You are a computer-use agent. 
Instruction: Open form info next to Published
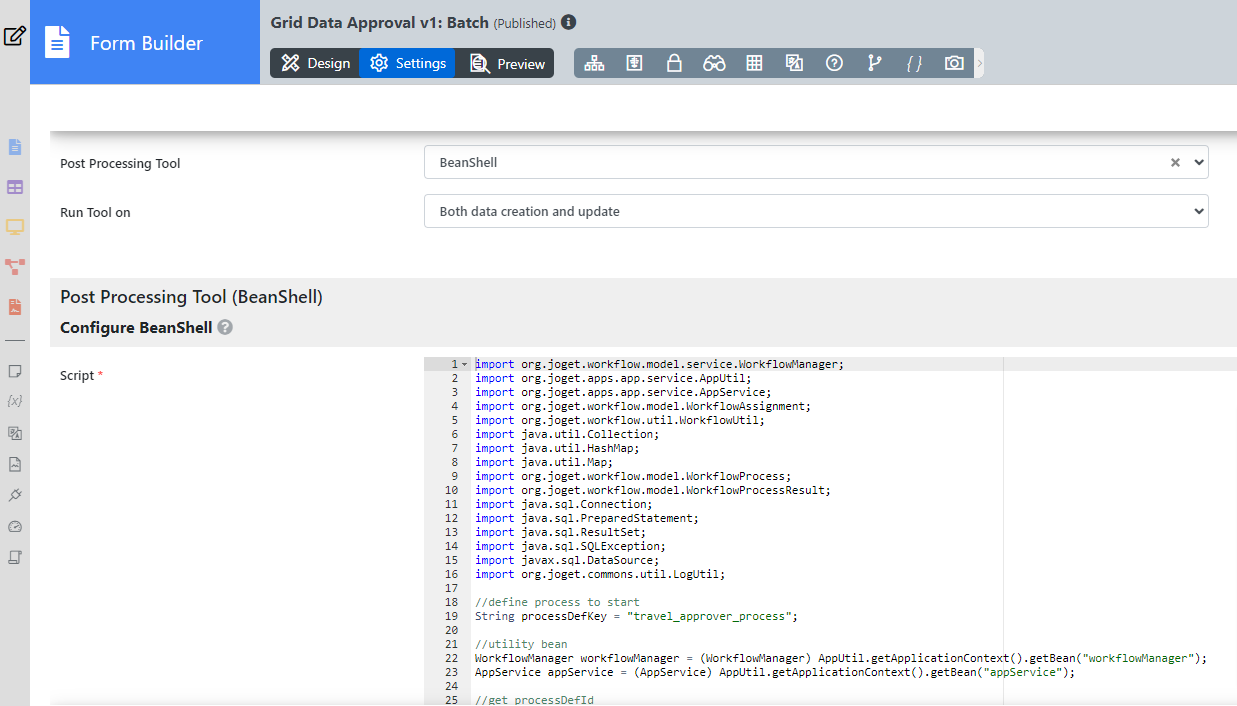pyautogui.click(x=569, y=22)
